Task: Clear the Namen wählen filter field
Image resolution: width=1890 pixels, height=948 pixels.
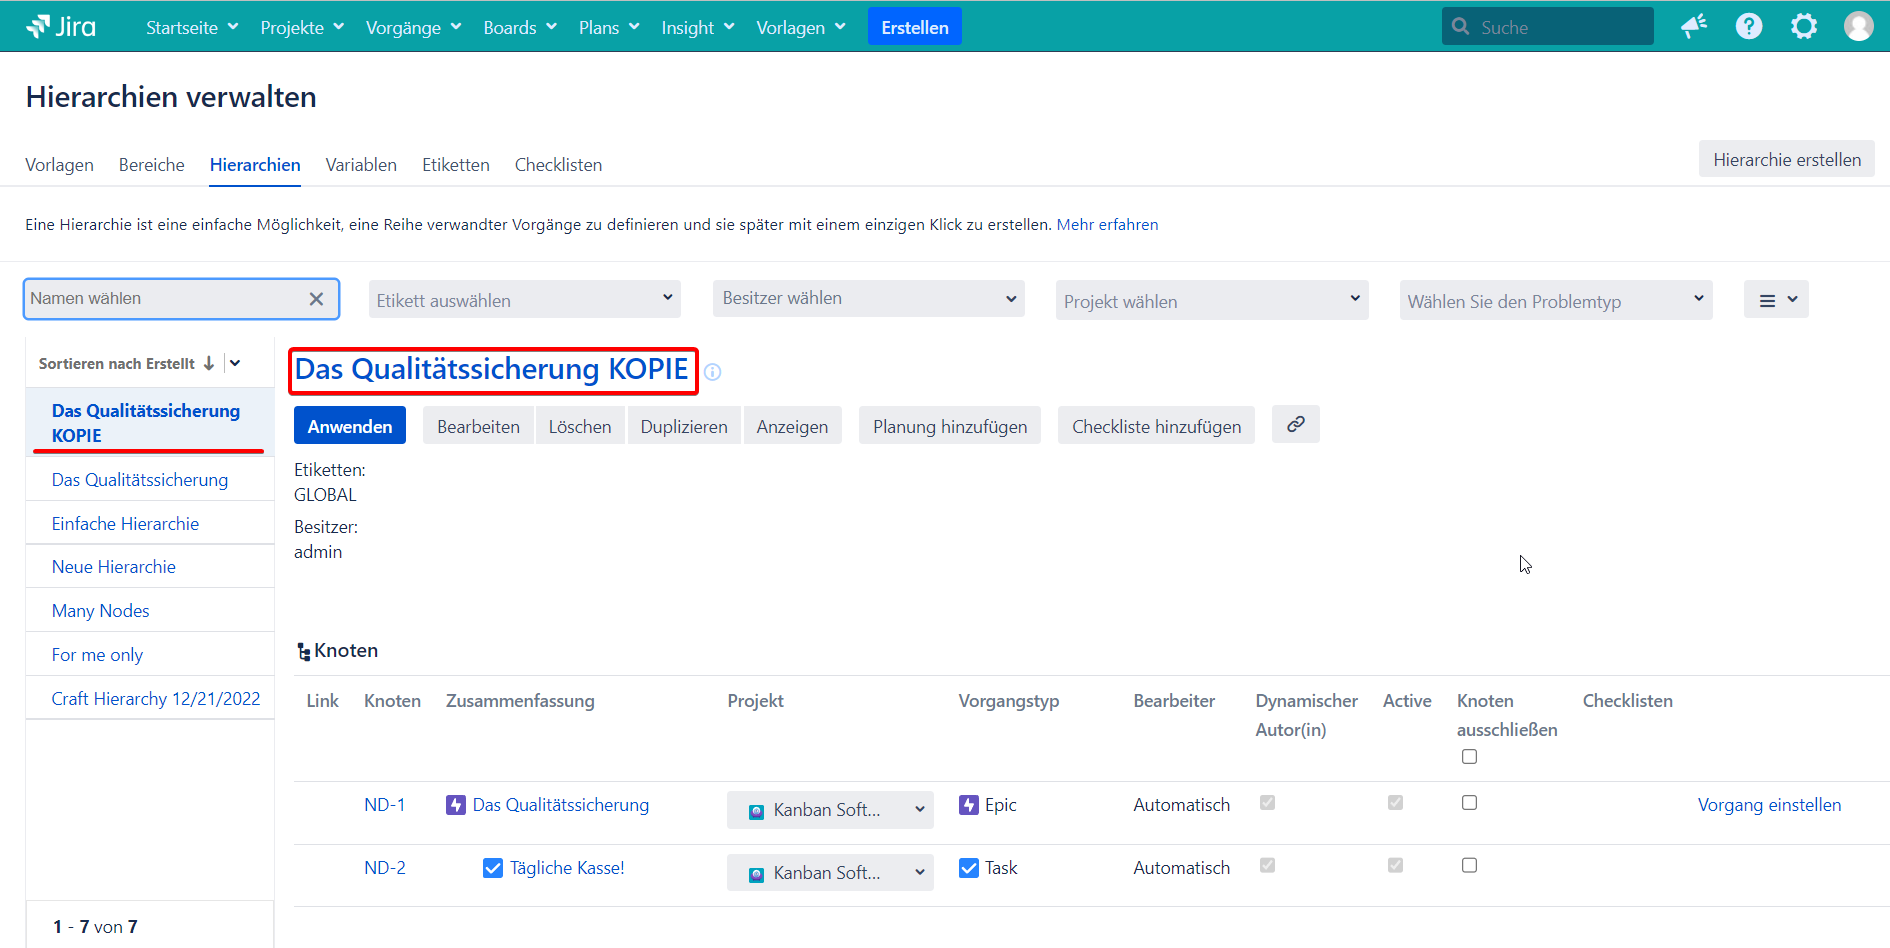Action: [x=316, y=299]
